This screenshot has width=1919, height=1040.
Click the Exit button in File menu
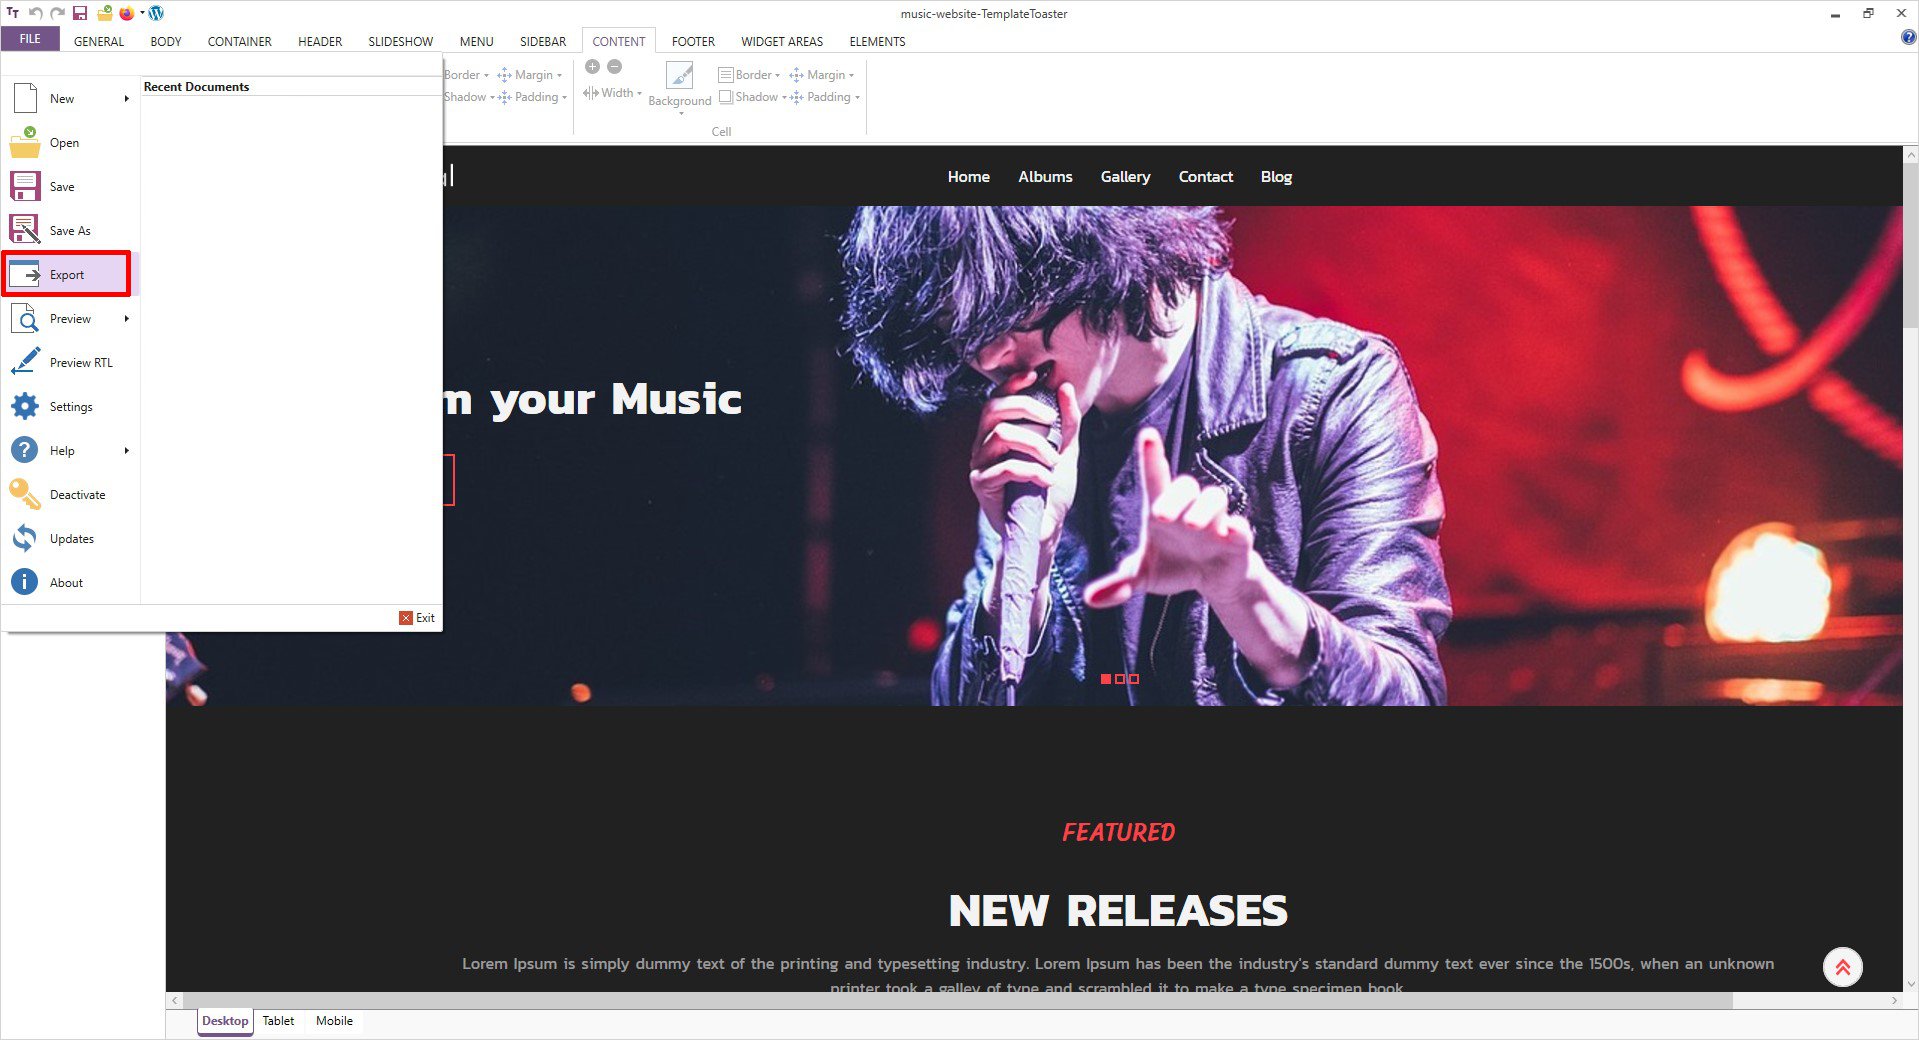pos(417,618)
